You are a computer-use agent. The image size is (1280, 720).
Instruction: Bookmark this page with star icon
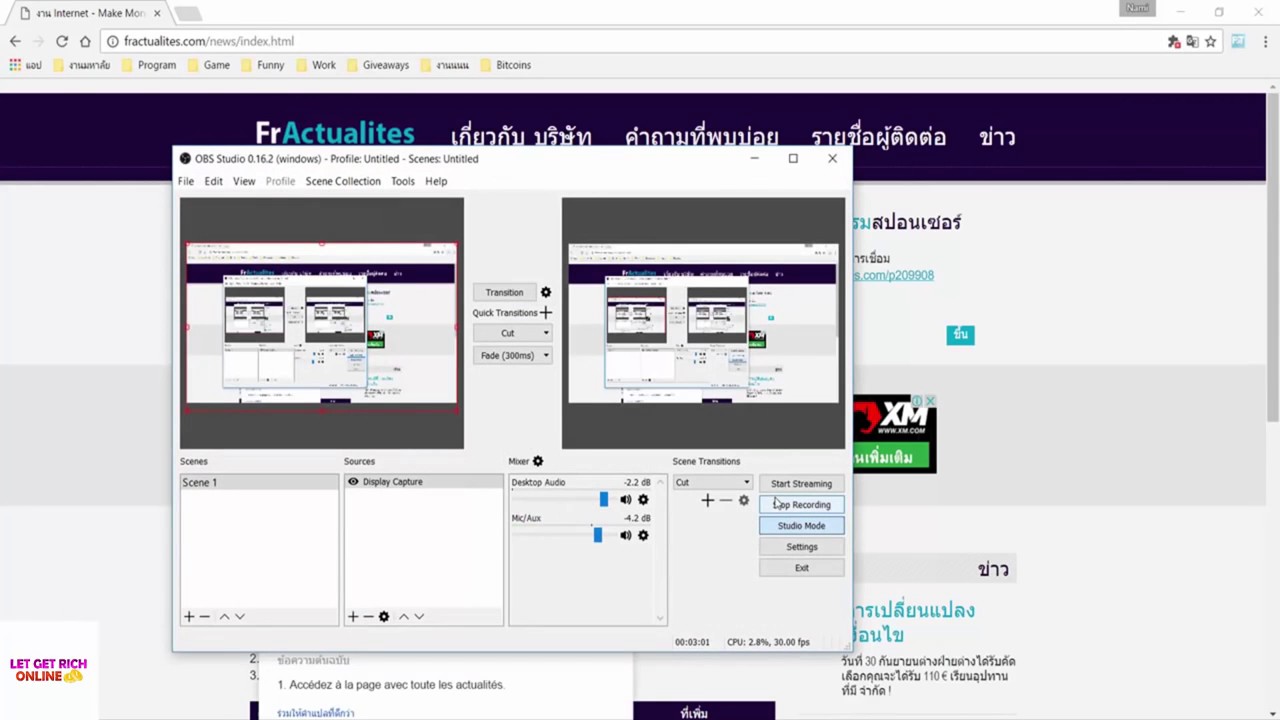1210,41
